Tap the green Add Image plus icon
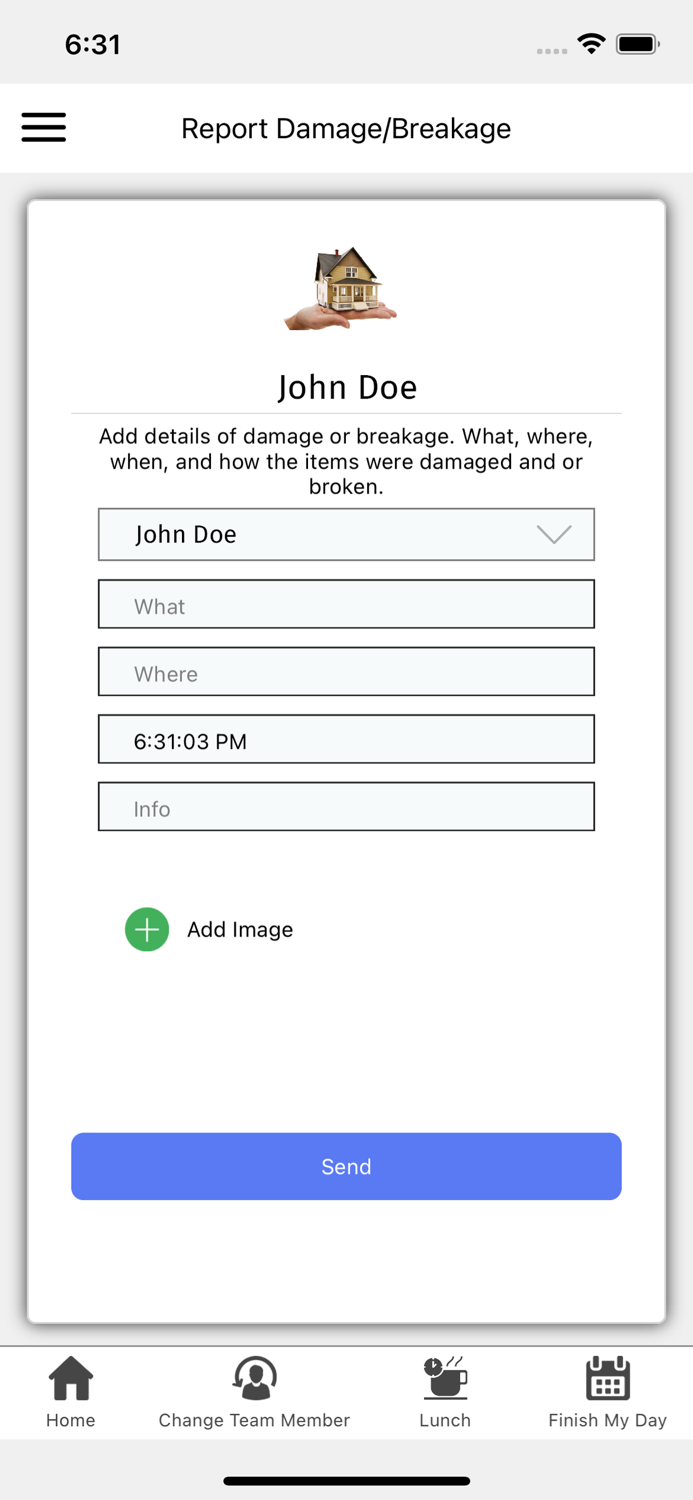The height and width of the screenshot is (1500, 693). pos(146,929)
